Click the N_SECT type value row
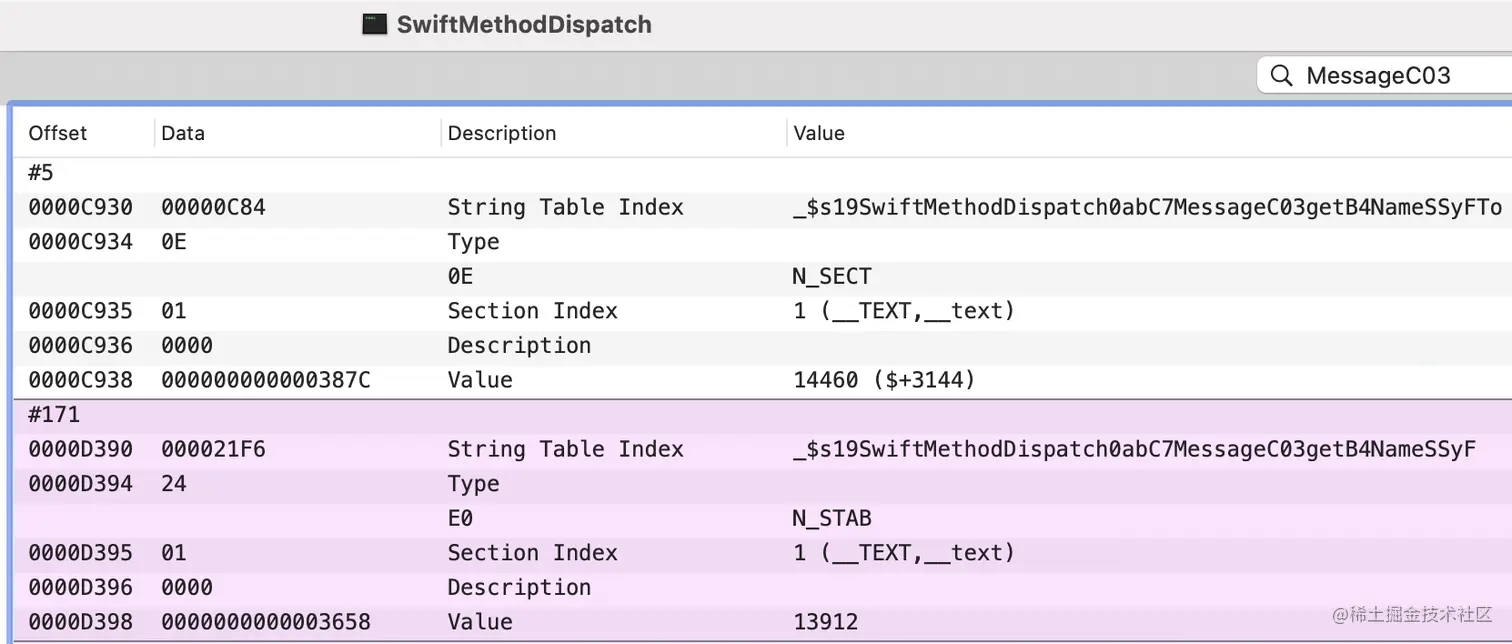Viewport: 1512px width, 644px height. pyautogui.click(x=831, y=277)
